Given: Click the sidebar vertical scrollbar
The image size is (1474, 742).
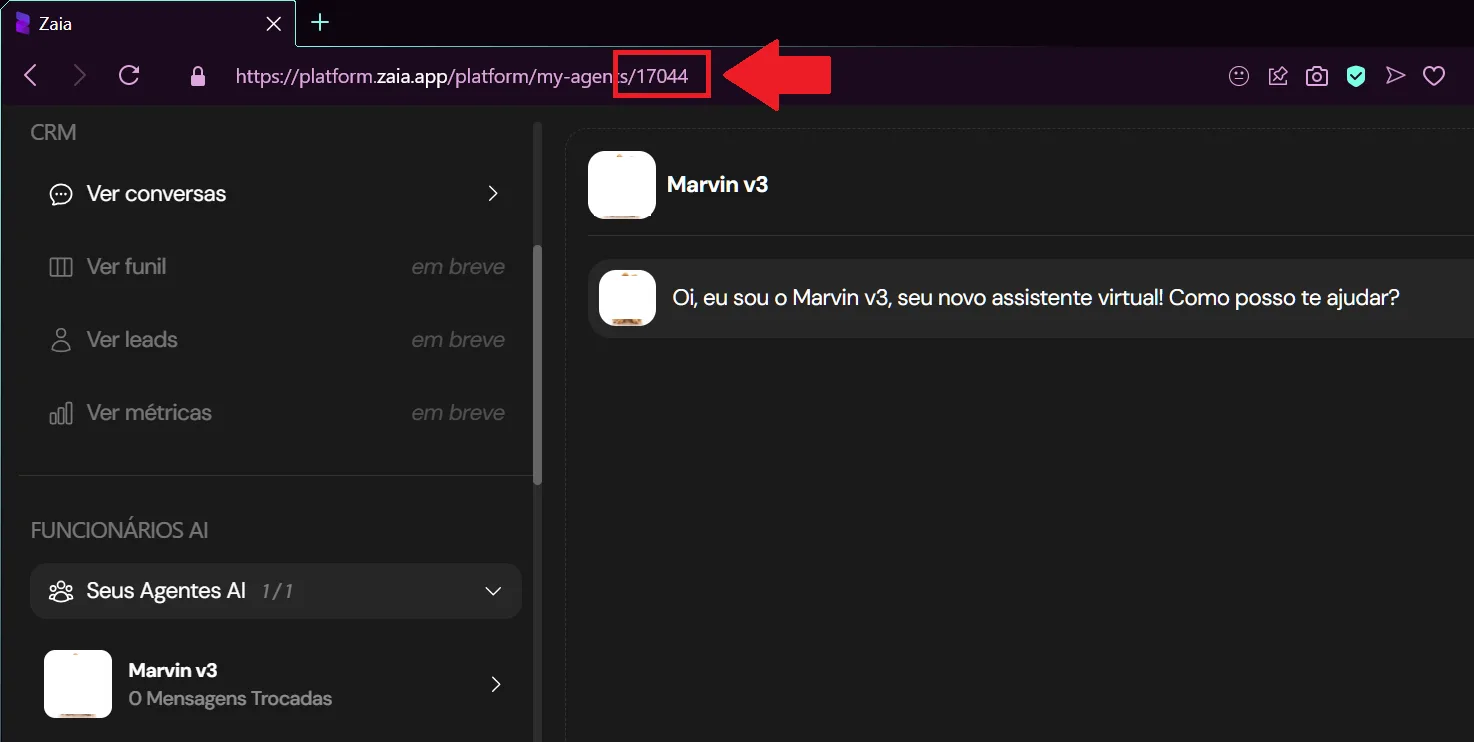Looking at the screenshot, I should 537,365.
